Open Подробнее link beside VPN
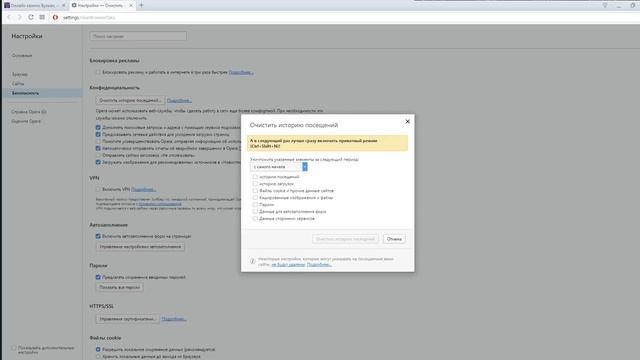The width and height of the screenshot is (640, 360). [143, 189]
